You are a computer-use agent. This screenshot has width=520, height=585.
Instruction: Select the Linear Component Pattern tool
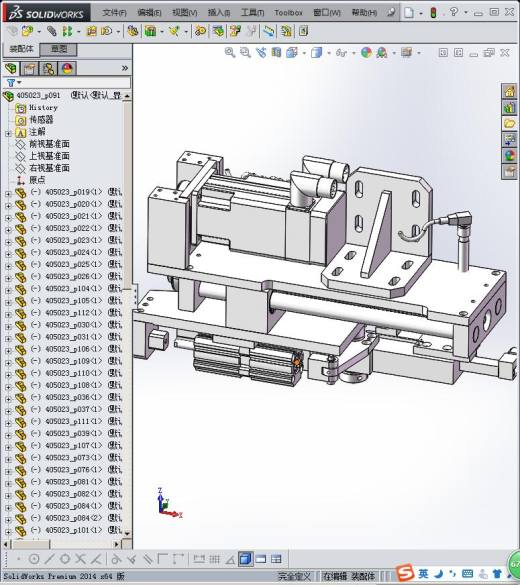coord(67,31)
